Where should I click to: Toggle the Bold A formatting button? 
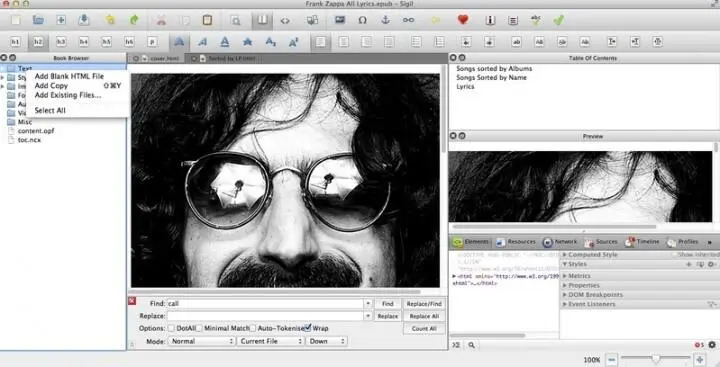coord(179,42)
